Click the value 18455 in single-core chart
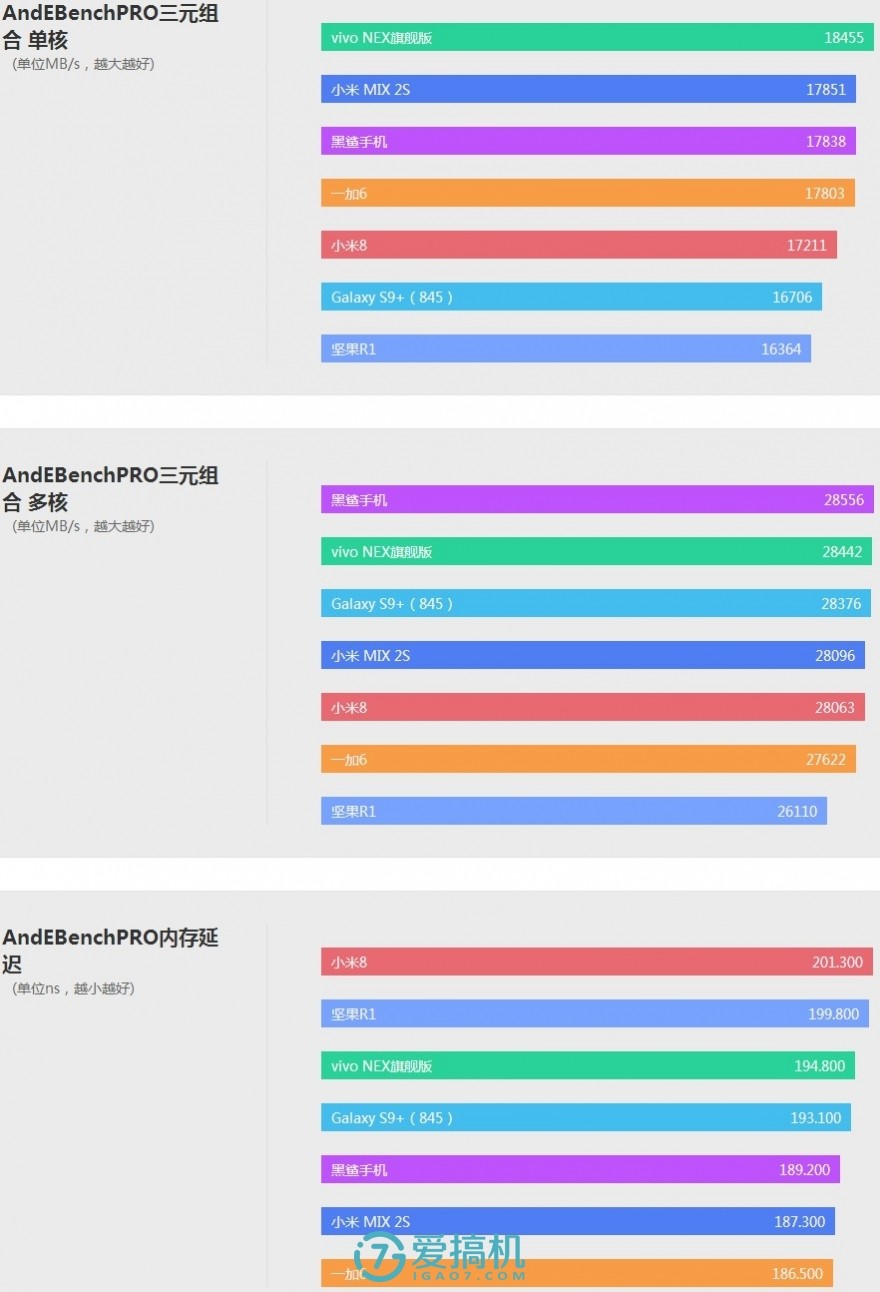Viewport: 880px width, 1292px height. (x=843, y=38)
